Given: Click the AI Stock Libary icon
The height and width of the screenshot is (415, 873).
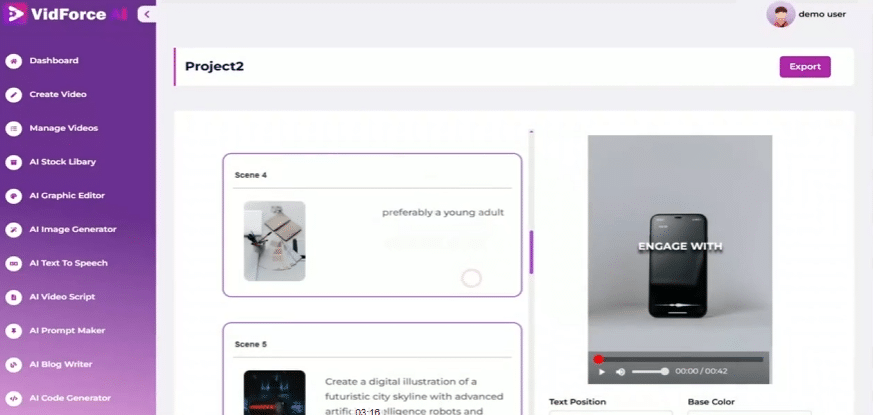Looking at the screenshot, I should click(x=14, y=162).
